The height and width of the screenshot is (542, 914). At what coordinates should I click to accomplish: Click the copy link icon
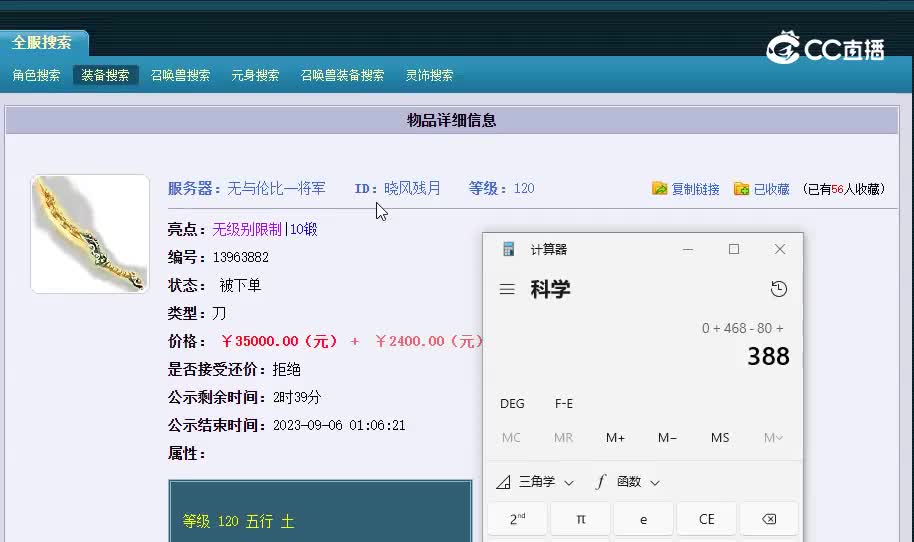tap(660, 189)
